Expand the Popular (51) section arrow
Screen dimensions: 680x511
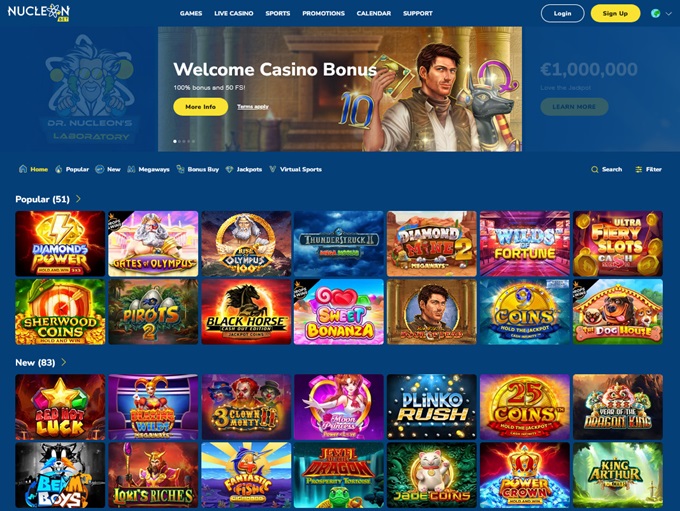(78, 199)
